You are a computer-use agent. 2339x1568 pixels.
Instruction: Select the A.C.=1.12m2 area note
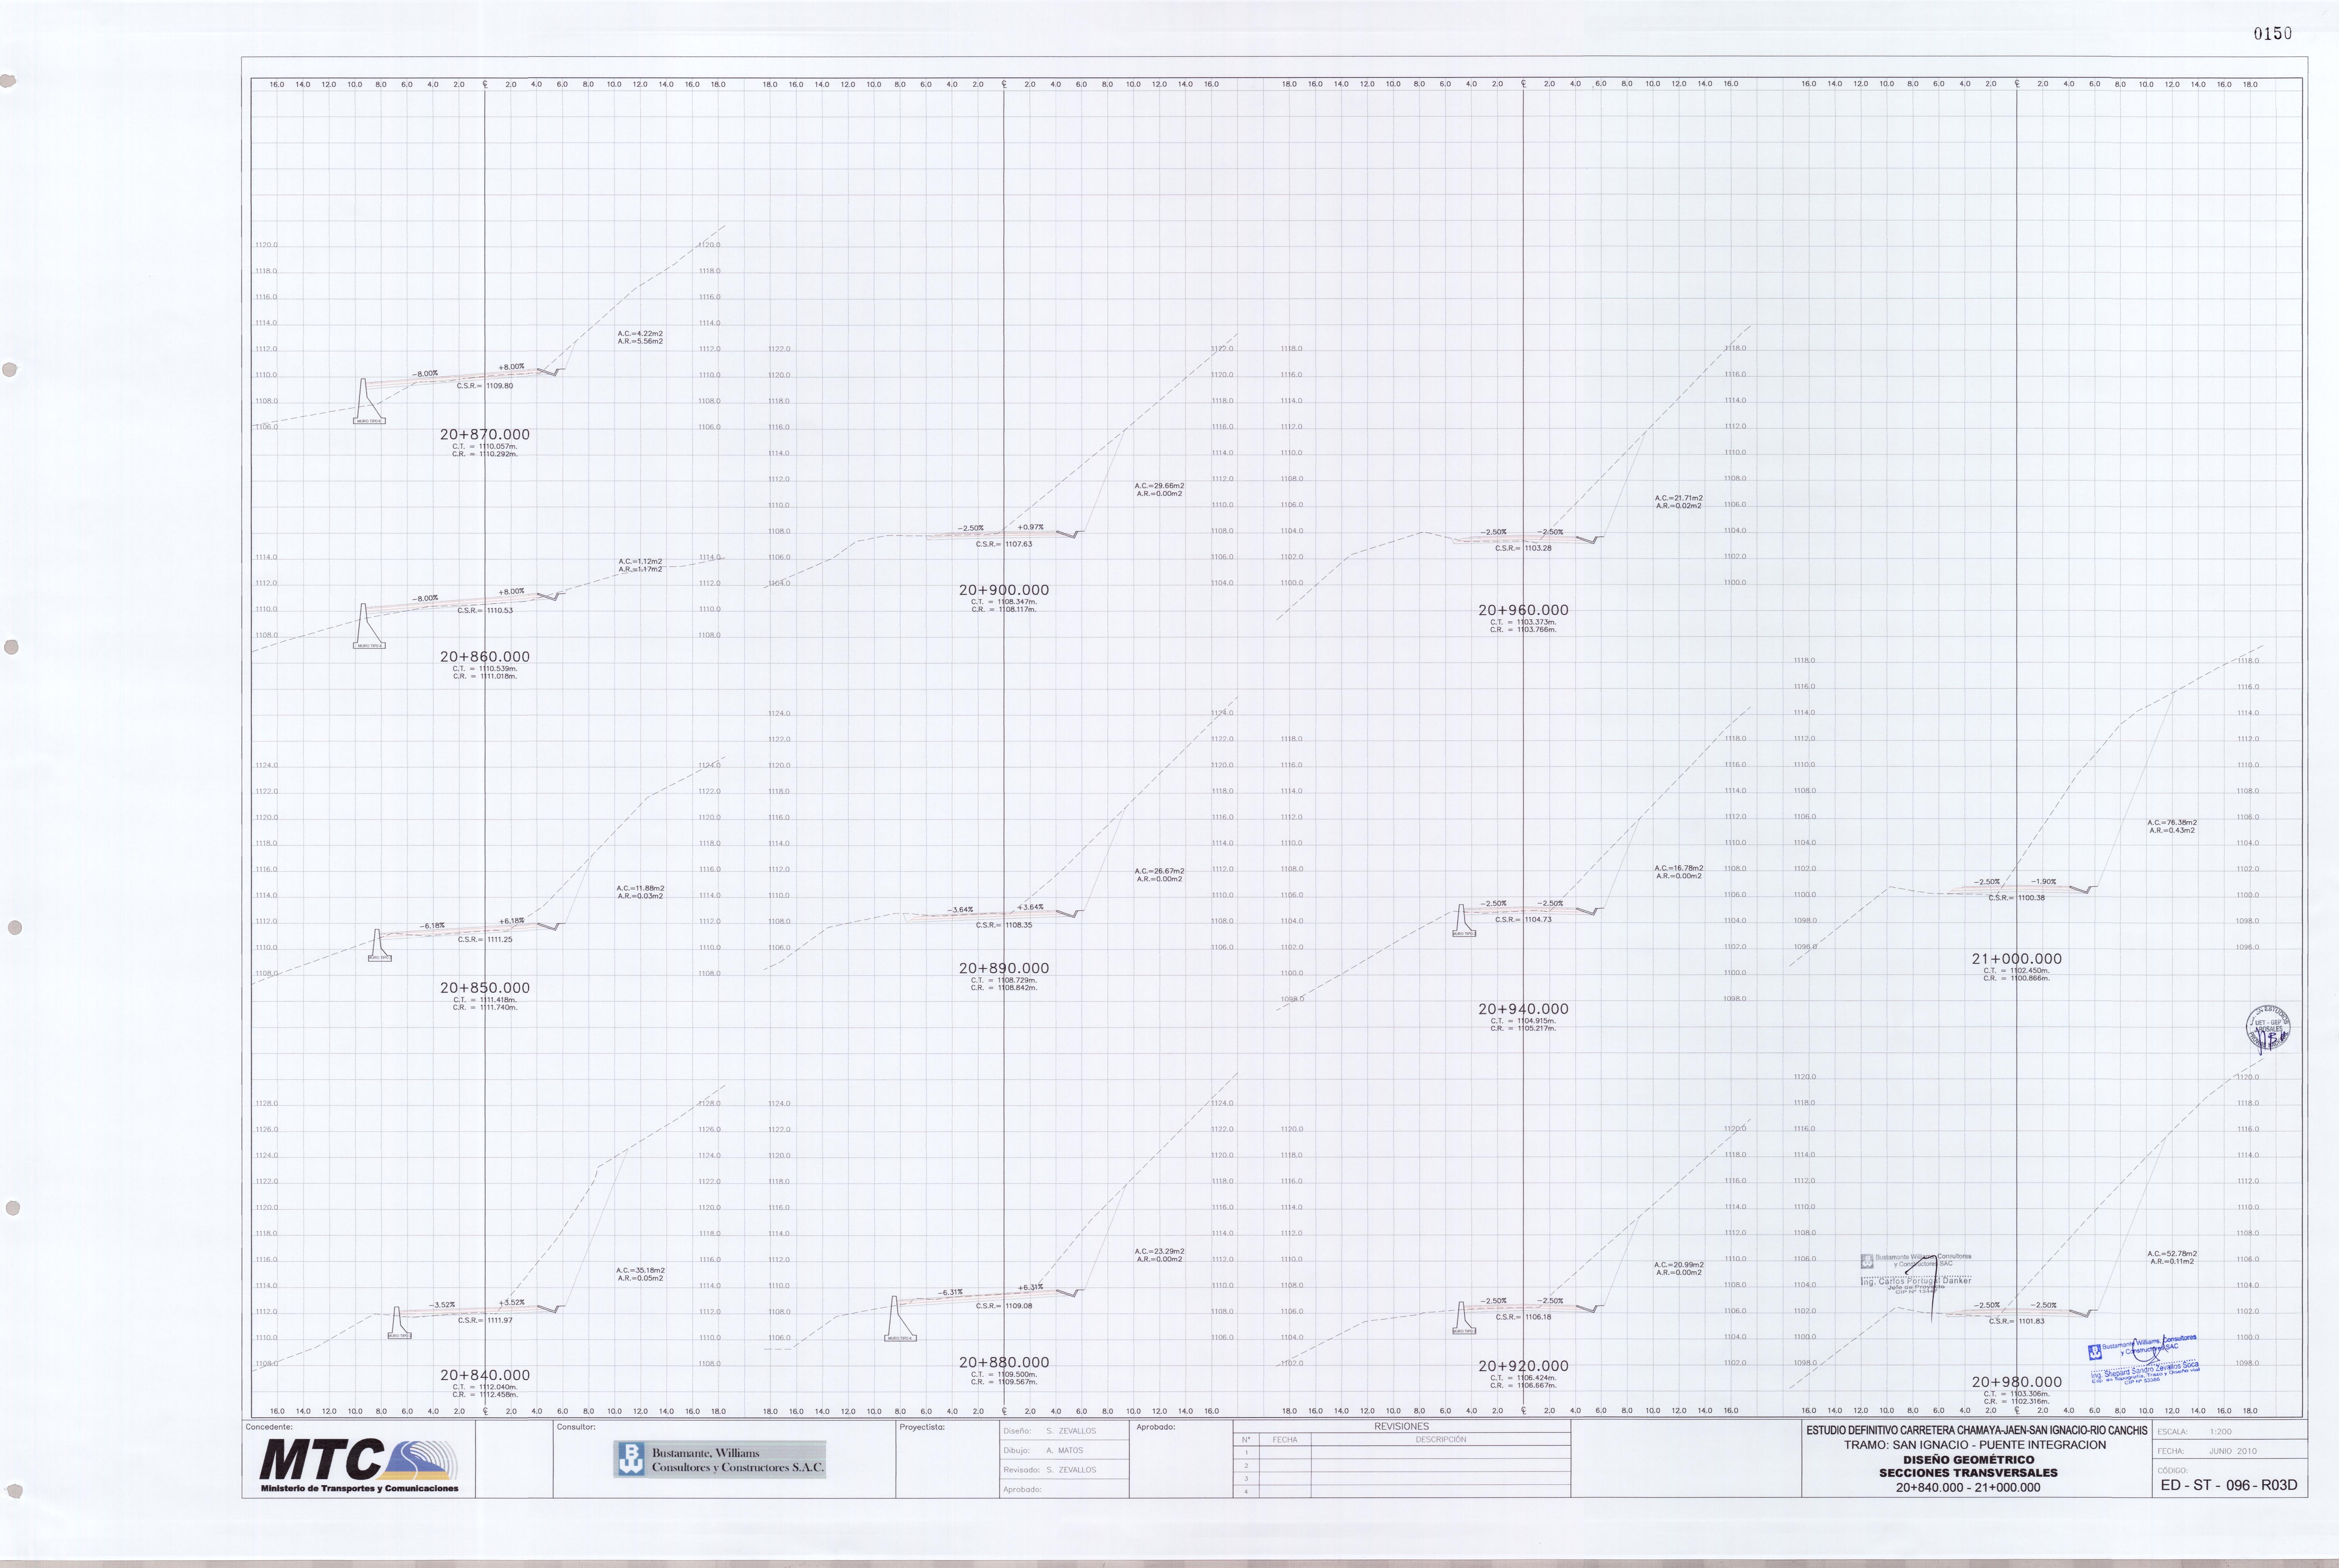tap(640, 562)
